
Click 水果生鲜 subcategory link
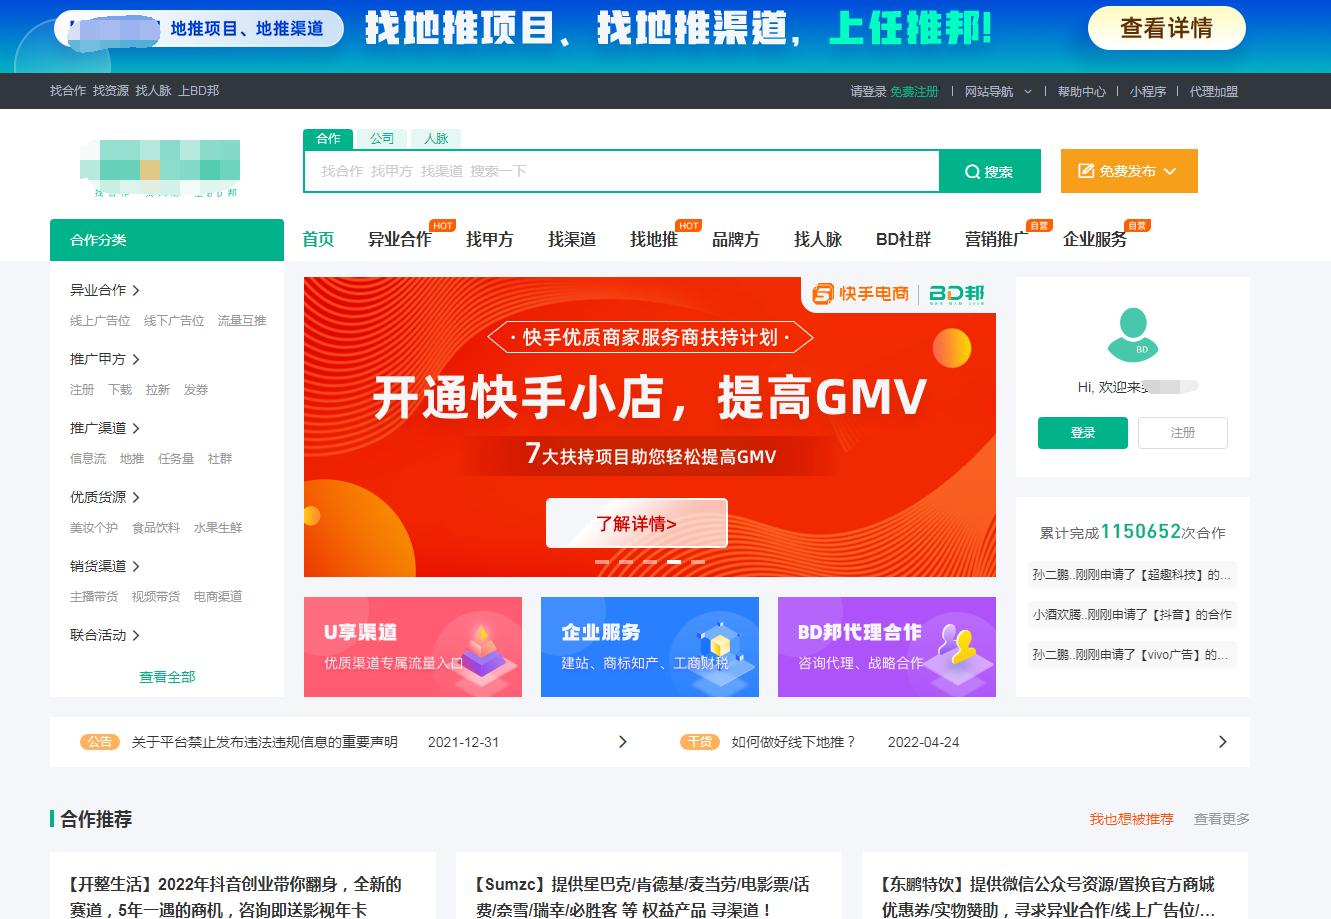(218, 528)
